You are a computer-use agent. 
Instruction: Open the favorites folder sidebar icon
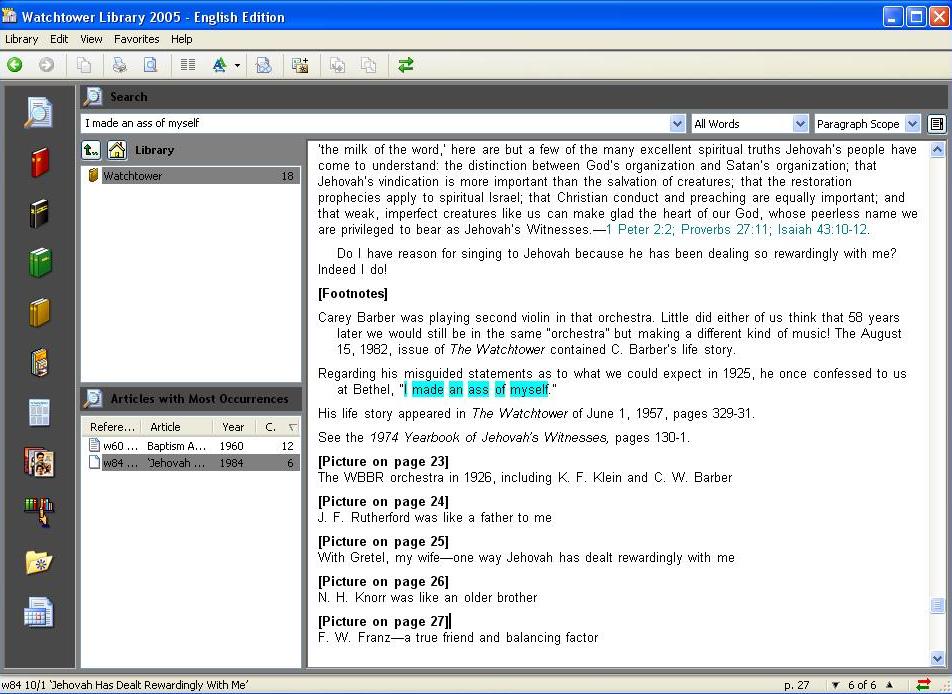(x=39, y=562)
